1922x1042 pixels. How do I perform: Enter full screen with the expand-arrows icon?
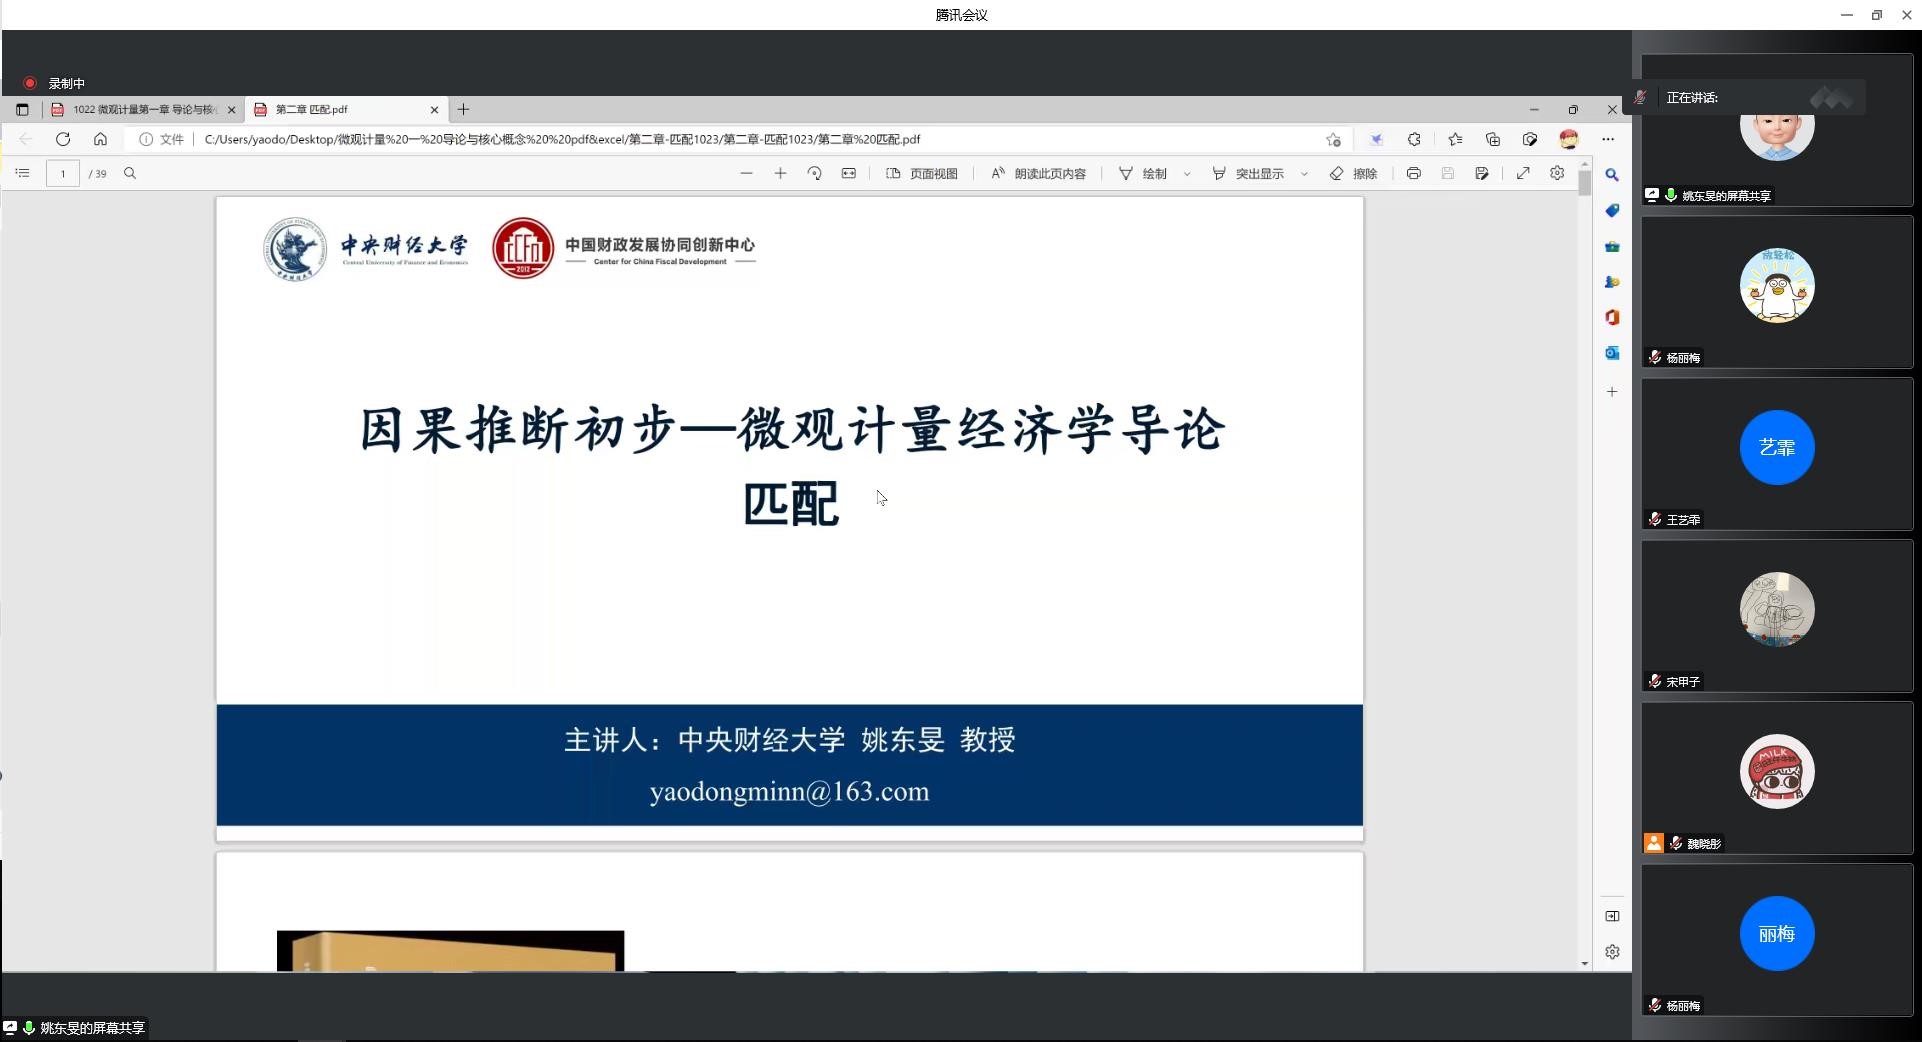click(x=1523, y=173)
